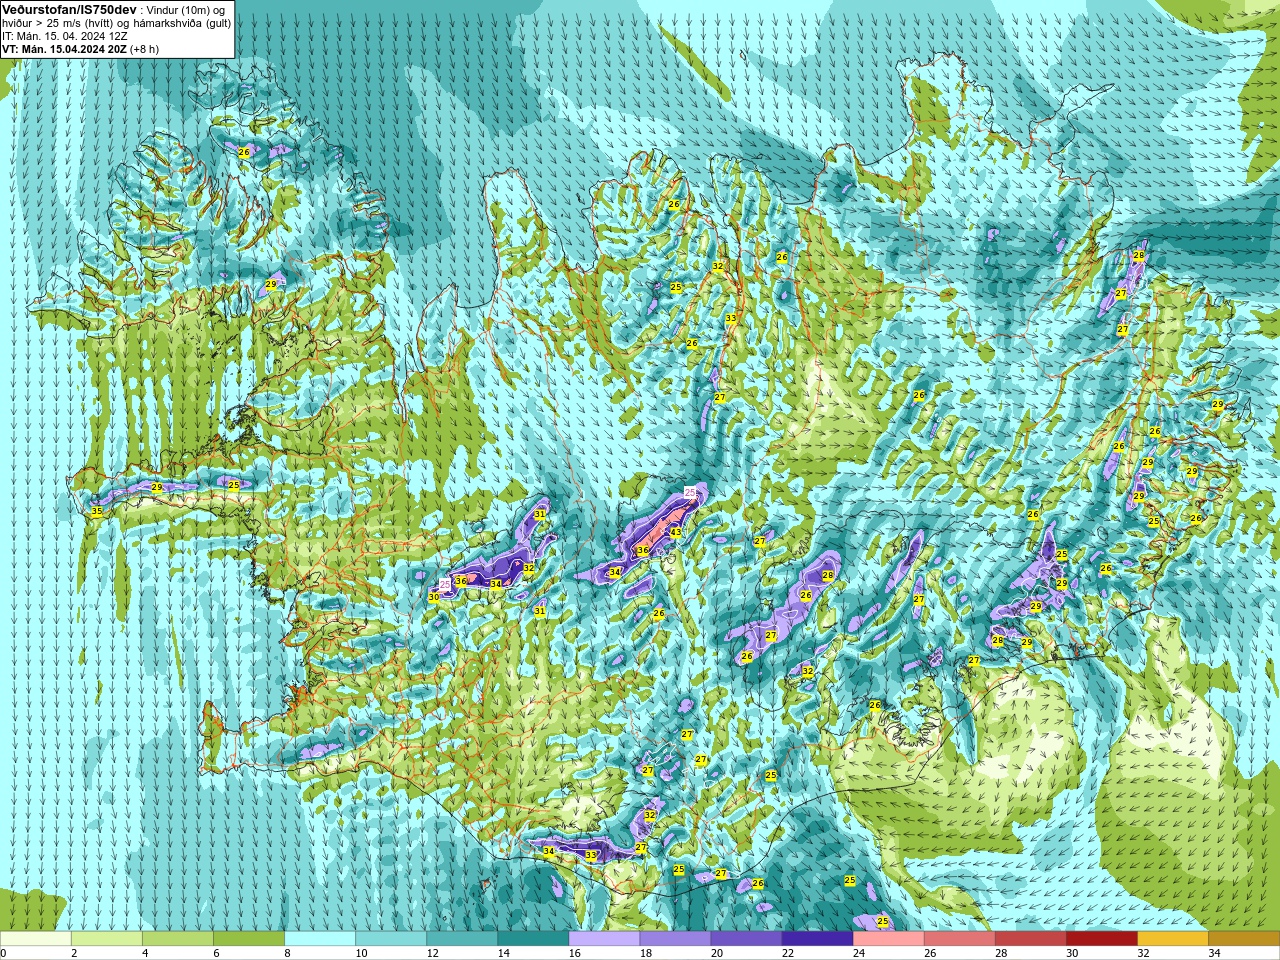Choose the 22–24 m/s dark indigo legend swatch
1280x960 pixels.
tap(817, 938)
